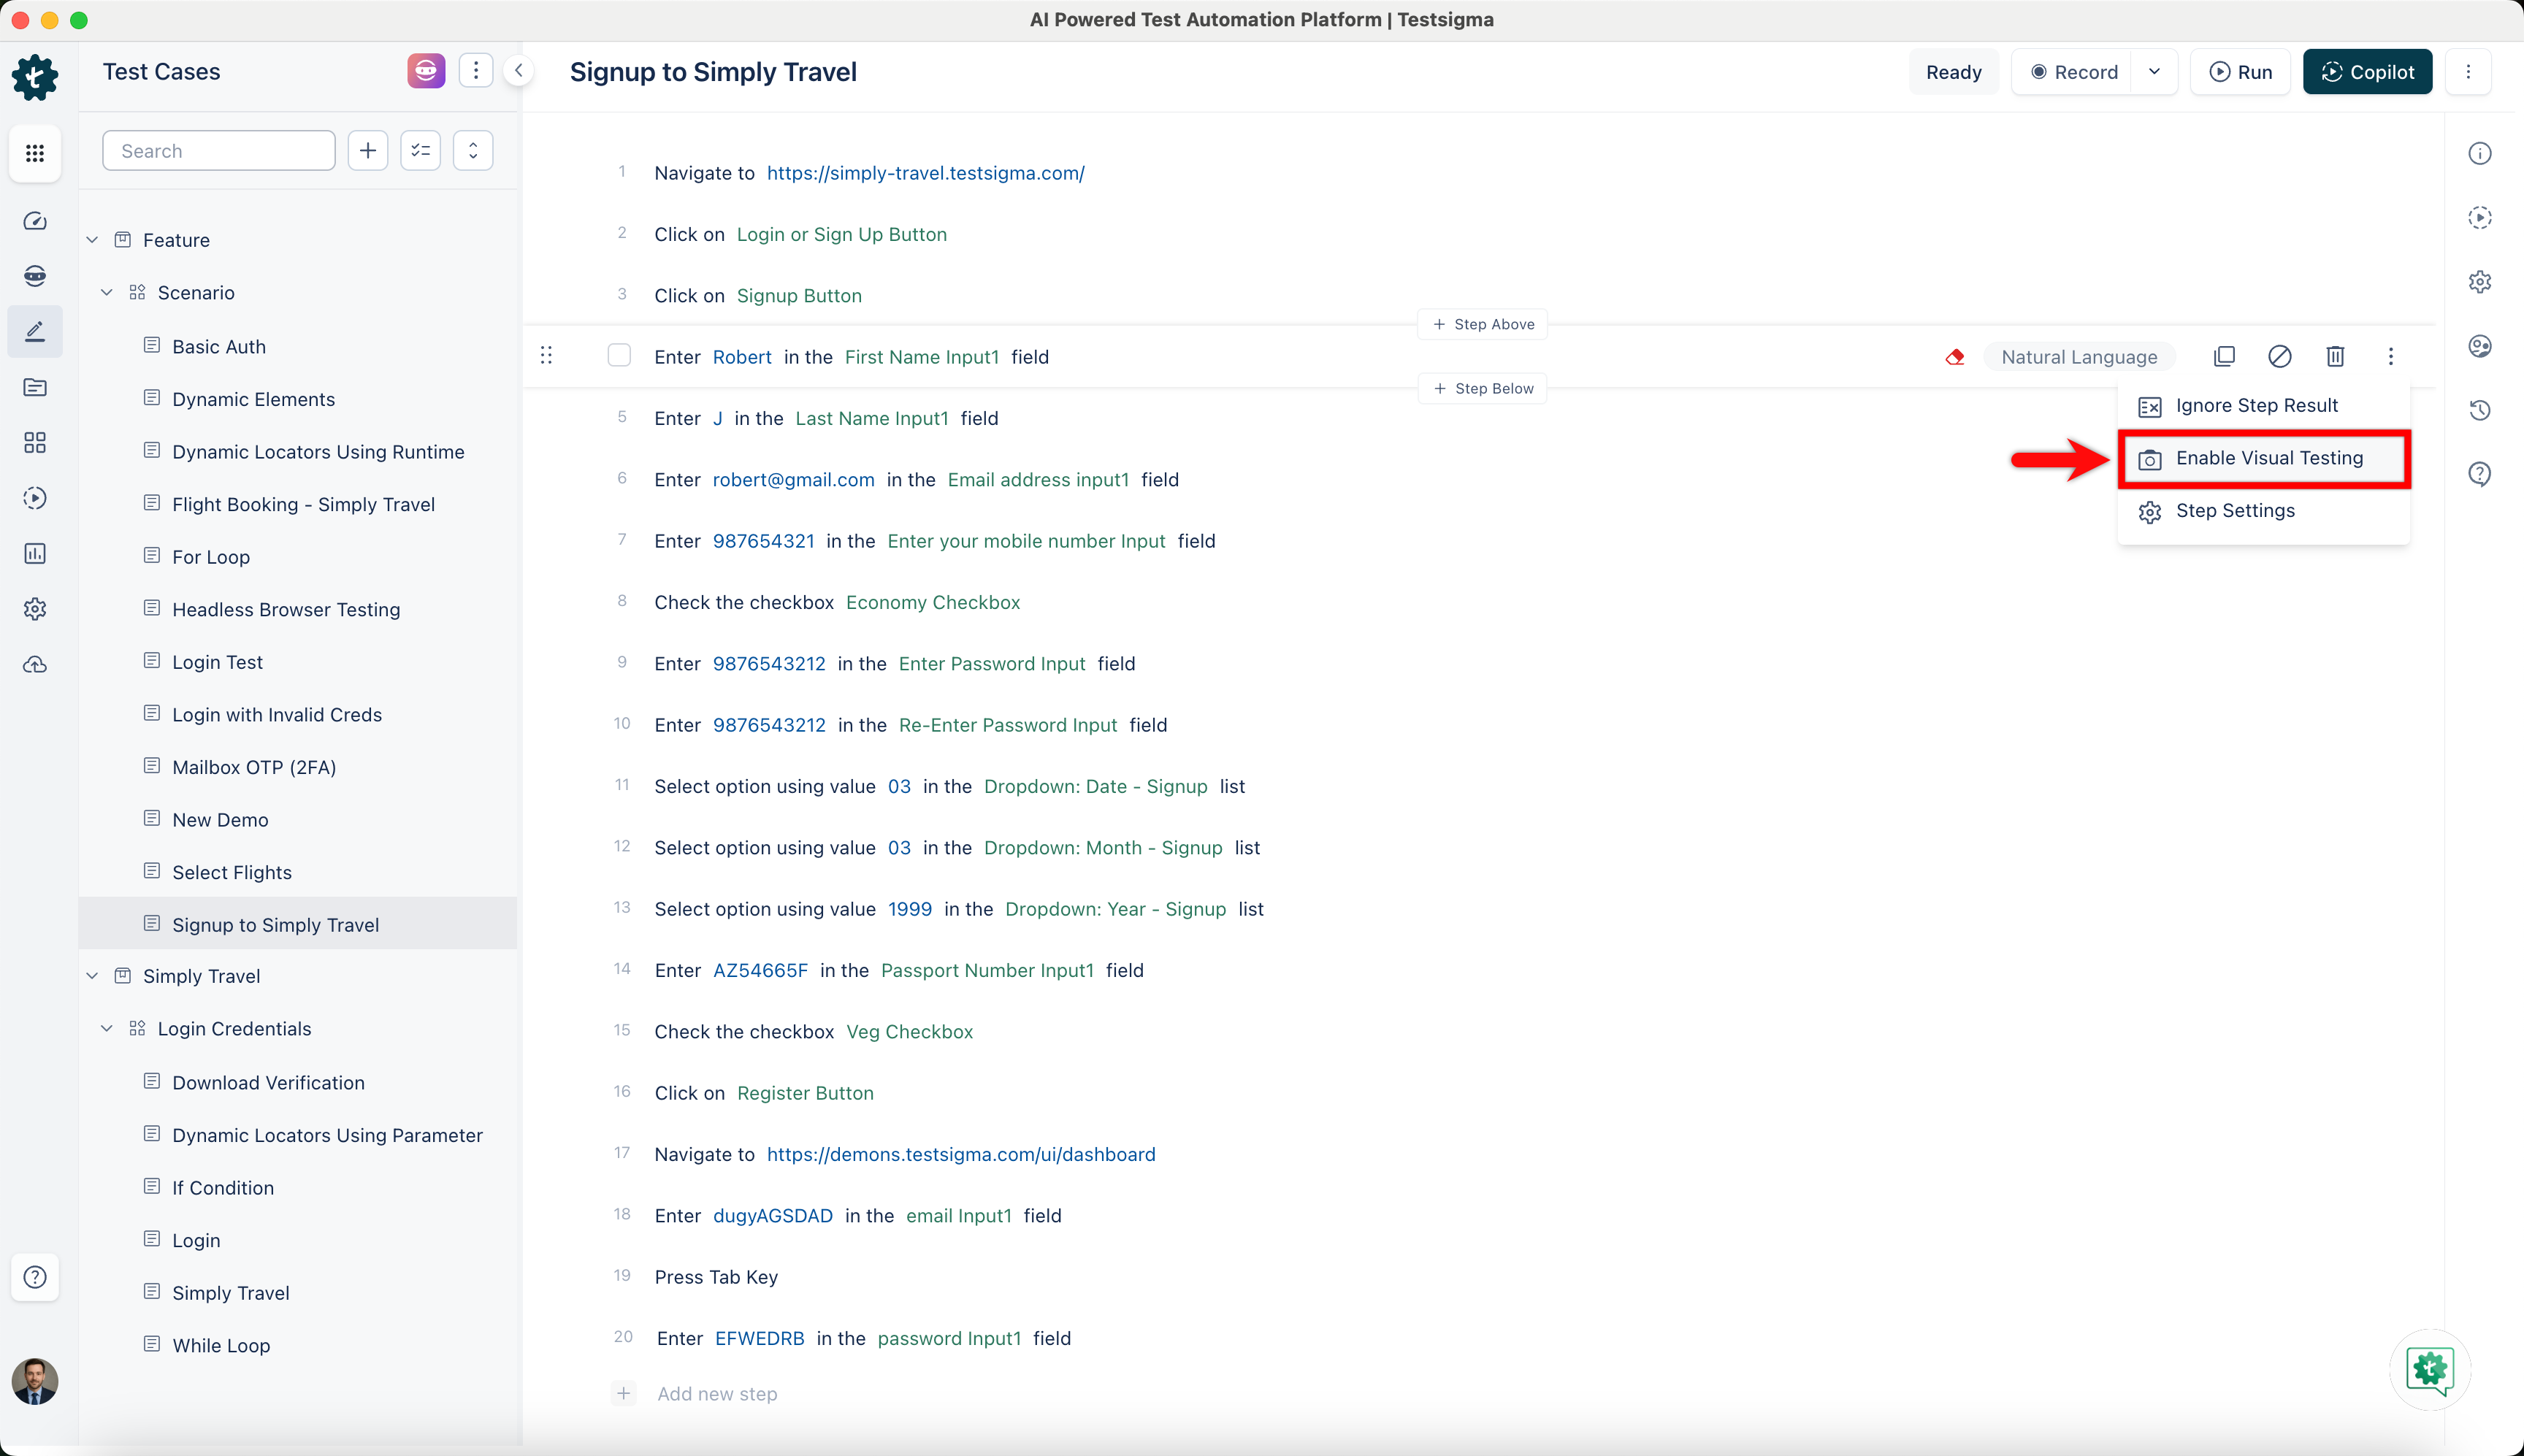Open page header kebab menu next to Copilot
2524x1456 pixels.
point(2468,72)
